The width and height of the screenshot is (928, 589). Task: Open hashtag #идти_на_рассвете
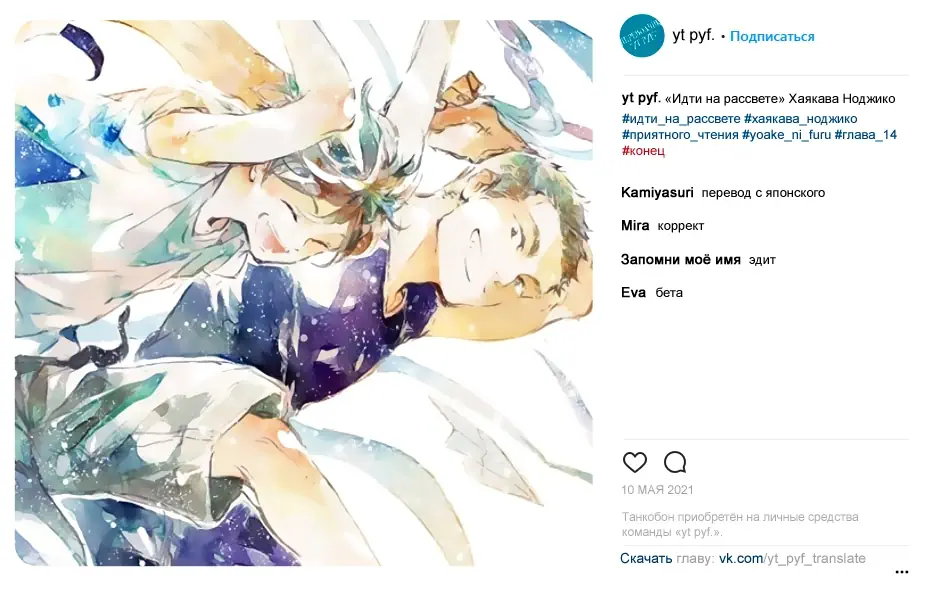click(681, 119)
